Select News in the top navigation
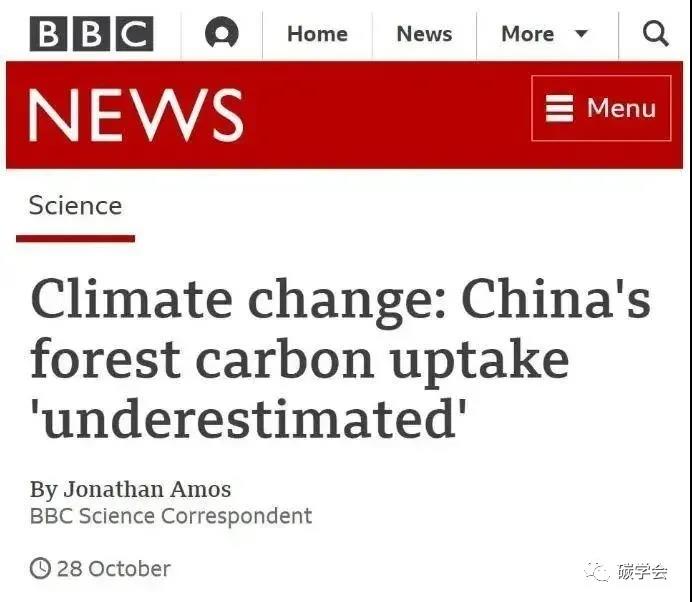This screenshot has width=692, height=602. (x=424, y=34)
